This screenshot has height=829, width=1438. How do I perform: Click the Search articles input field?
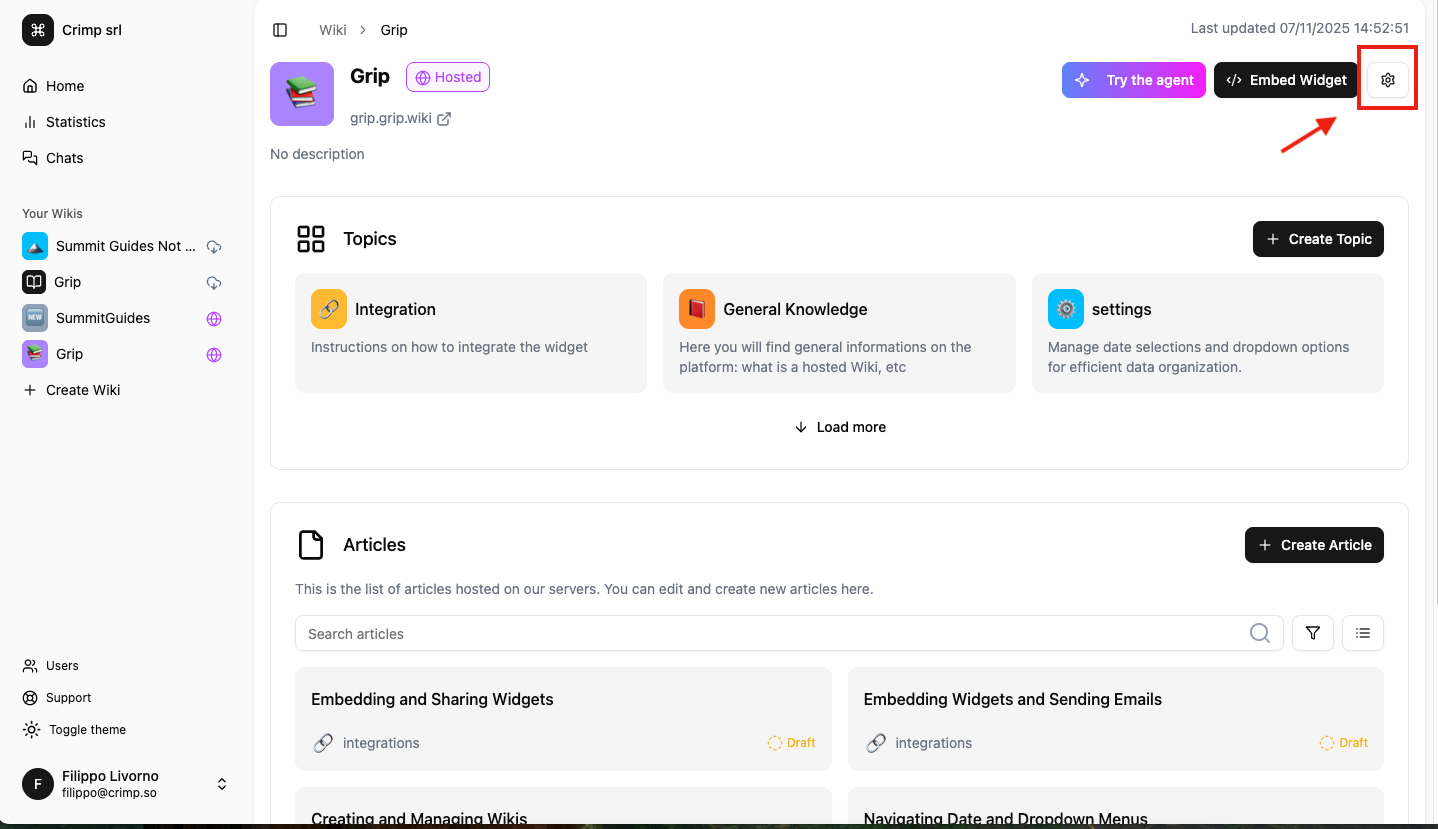pyautogui.click(x=770, y=633)
